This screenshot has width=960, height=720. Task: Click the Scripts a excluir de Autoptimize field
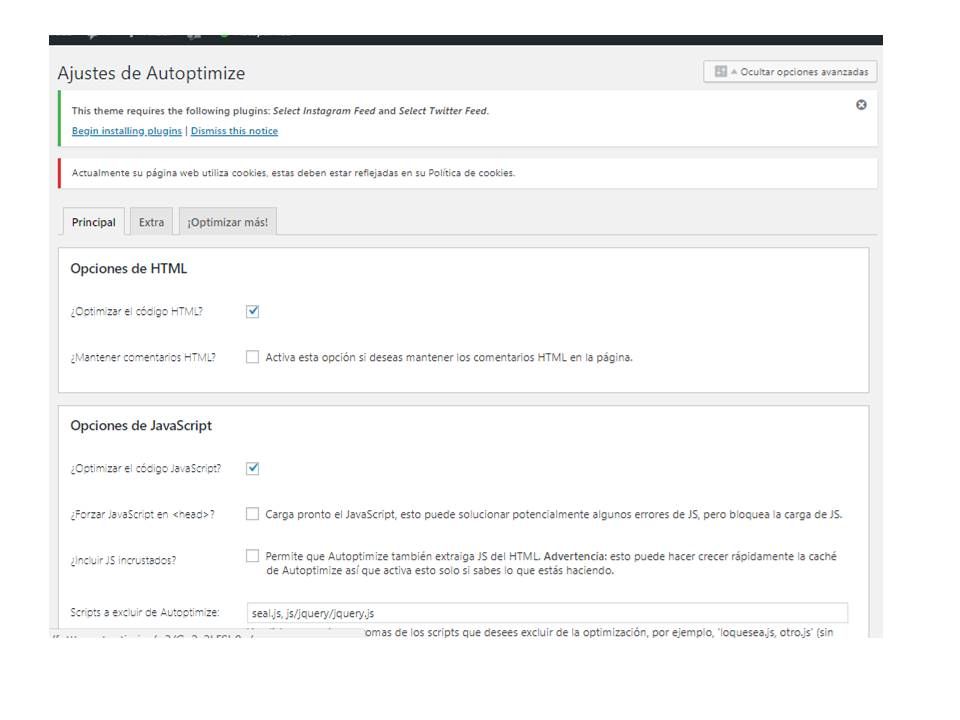pyautogui.click(x=547, y=613)
